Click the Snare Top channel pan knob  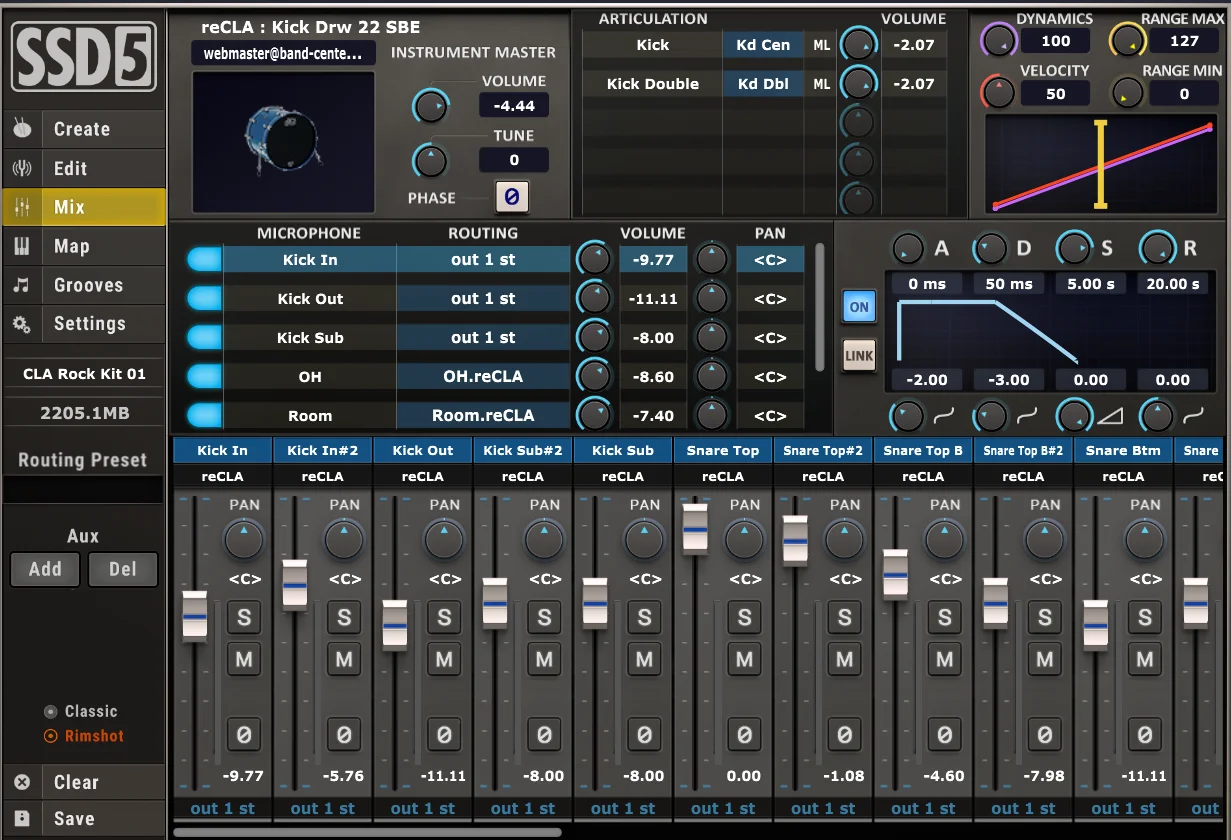click(744, 540)
